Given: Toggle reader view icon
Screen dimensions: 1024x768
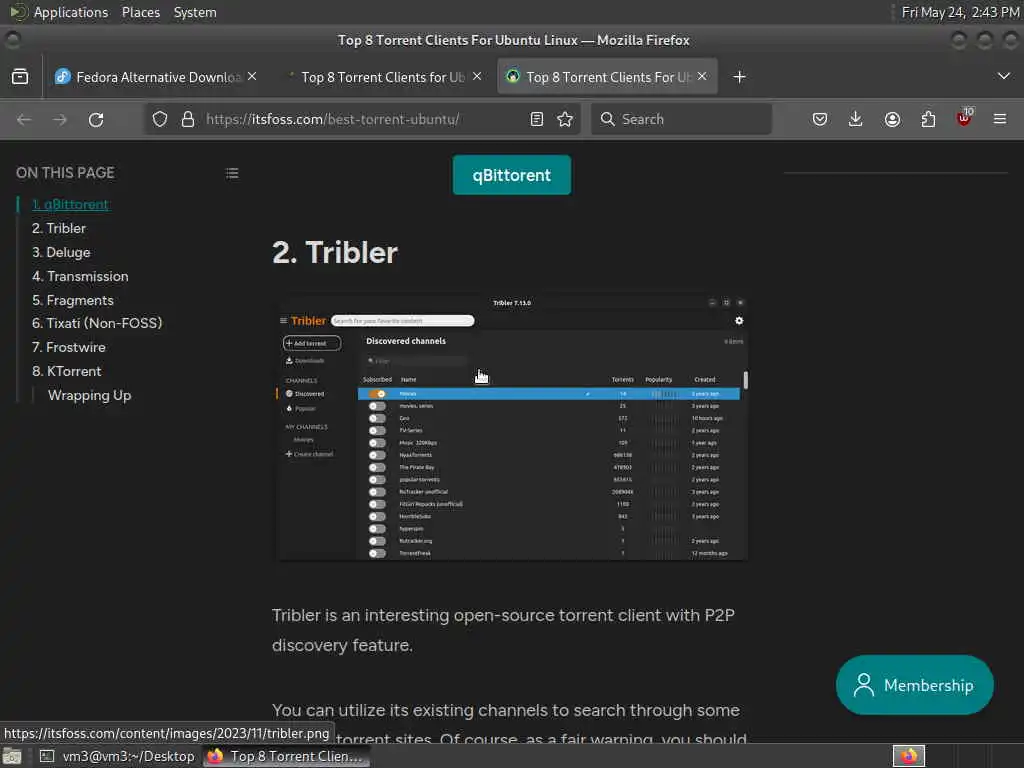Looking at the screenshot, I should [x=537, y=120].
